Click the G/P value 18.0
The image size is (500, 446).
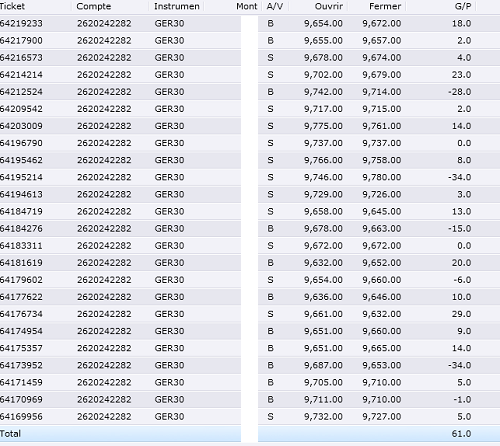pos(461,24)
